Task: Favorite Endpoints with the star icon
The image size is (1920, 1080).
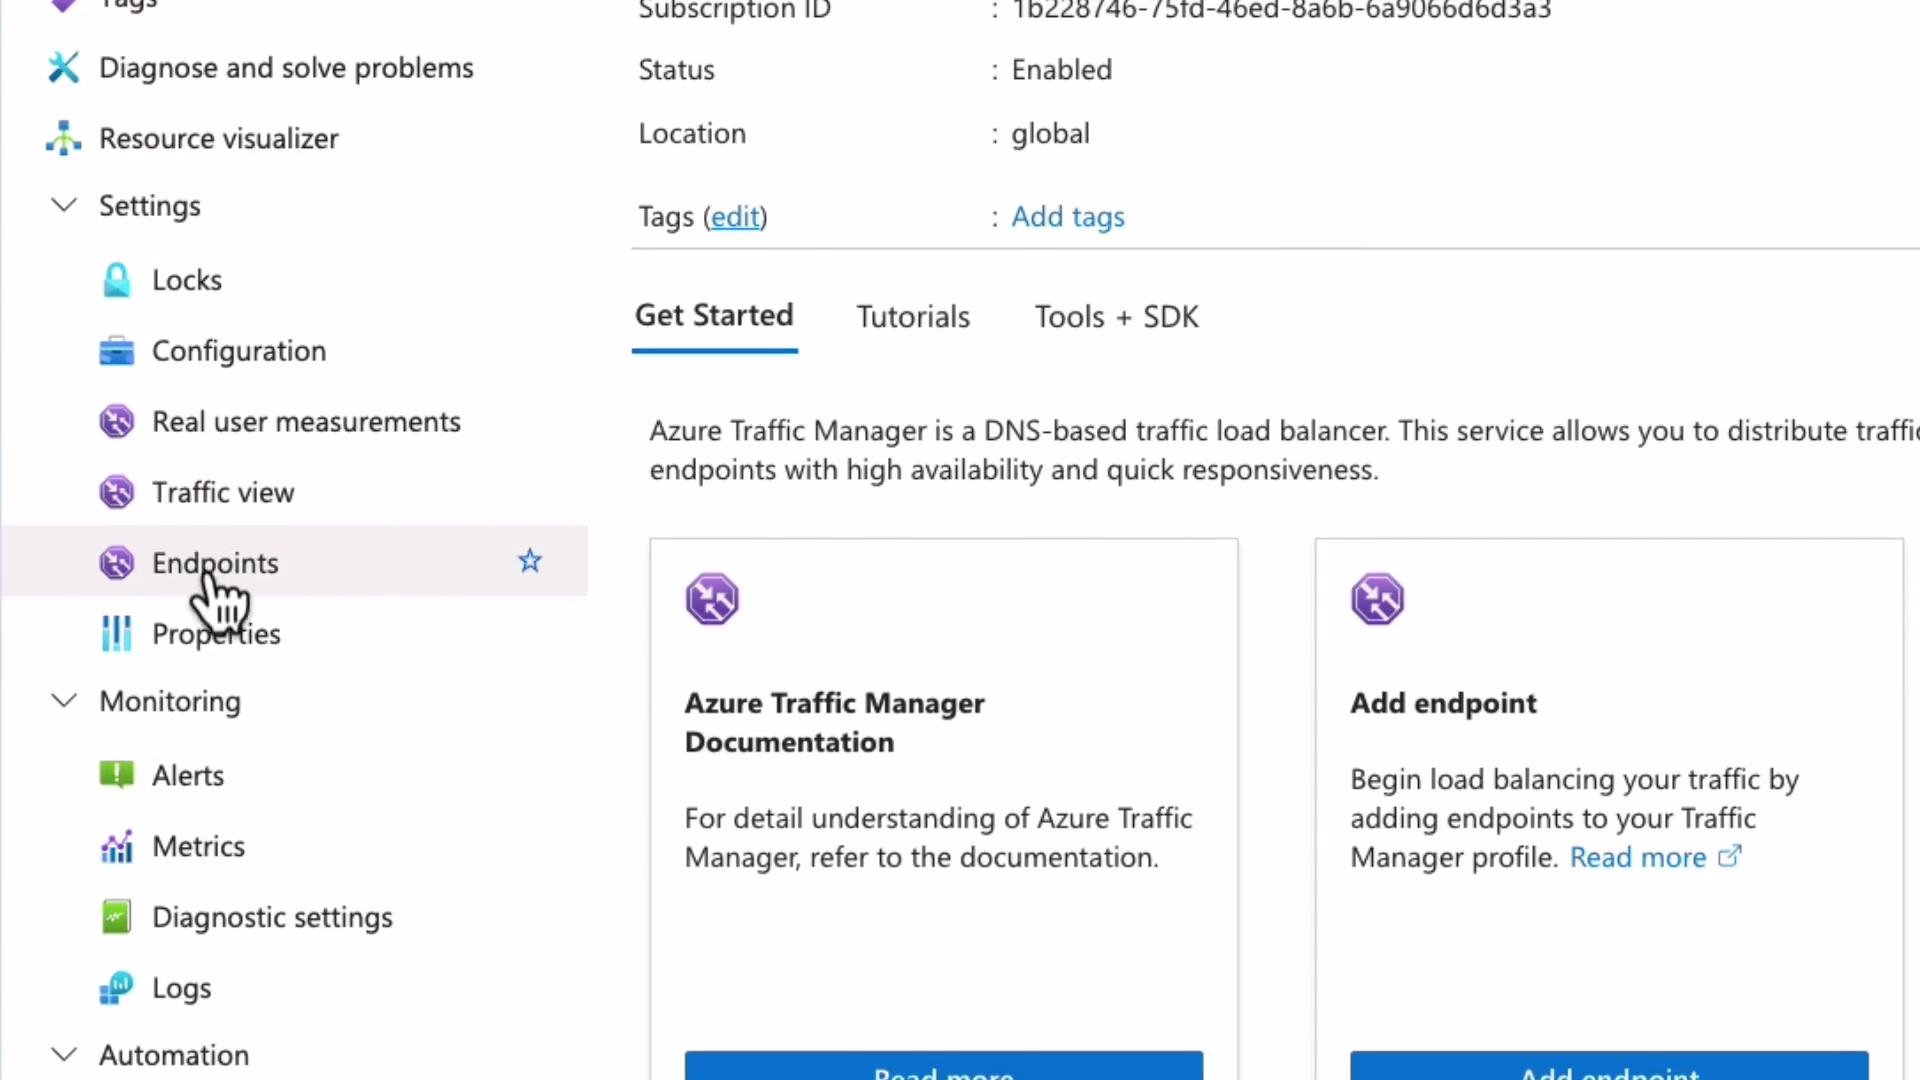Action: coord(530,561)
